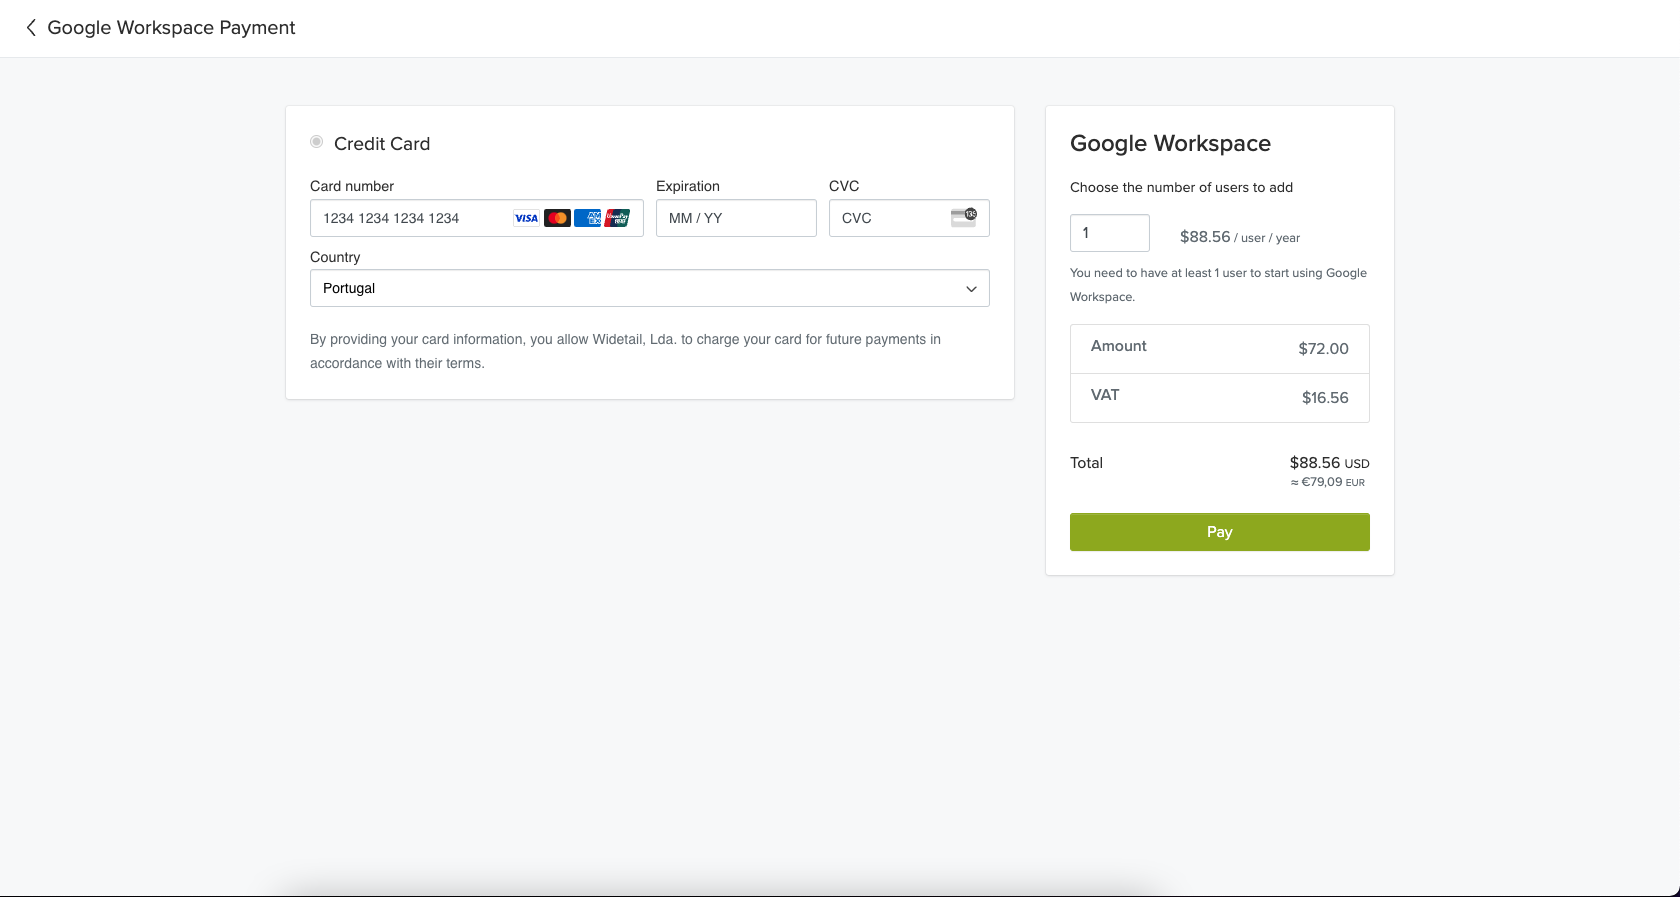Click the VAT row in price summary
Viewport: 1680px width, 897px height.
[1219, 397]
